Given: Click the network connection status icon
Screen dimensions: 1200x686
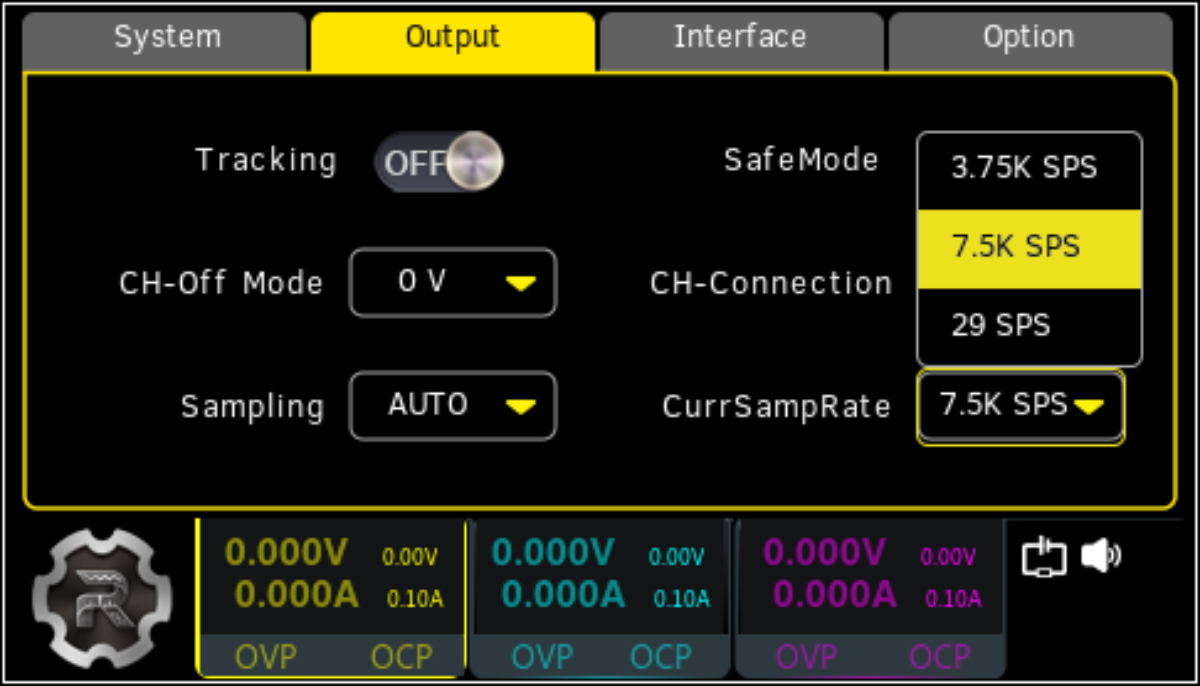Looking at the screenshot, I should 1044,557.
